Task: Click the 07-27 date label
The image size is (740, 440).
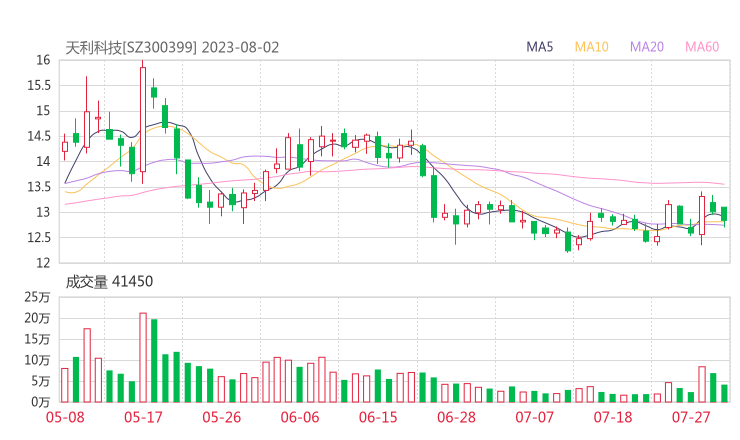Action: pos(691,417)
